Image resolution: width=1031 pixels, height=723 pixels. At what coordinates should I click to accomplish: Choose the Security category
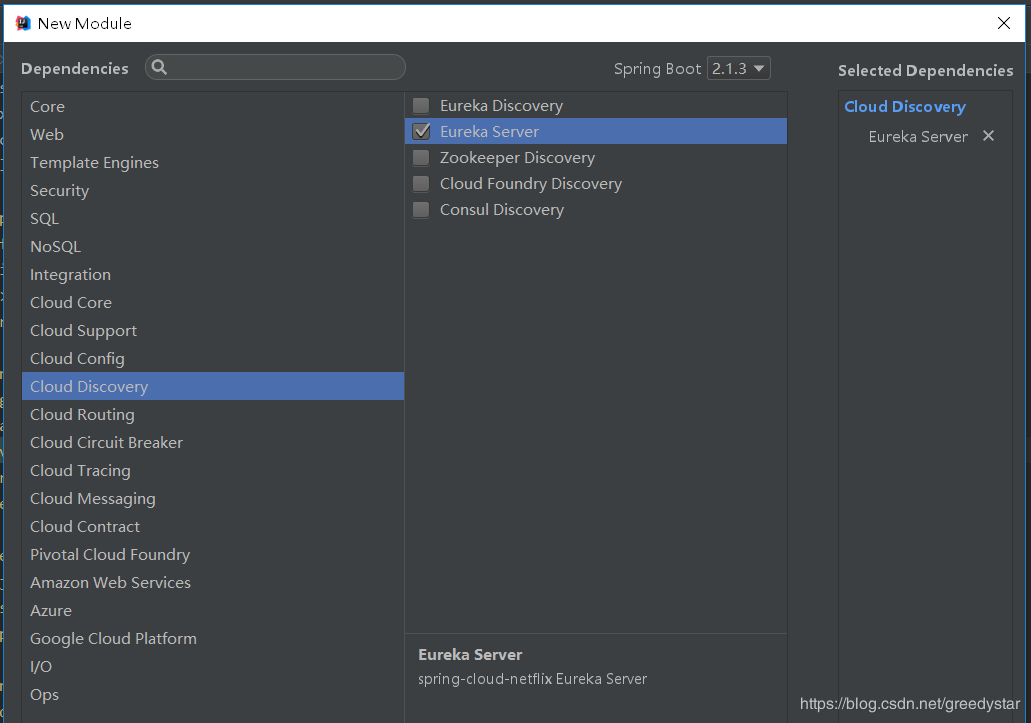pyautogui.click(x=213, y=191)
